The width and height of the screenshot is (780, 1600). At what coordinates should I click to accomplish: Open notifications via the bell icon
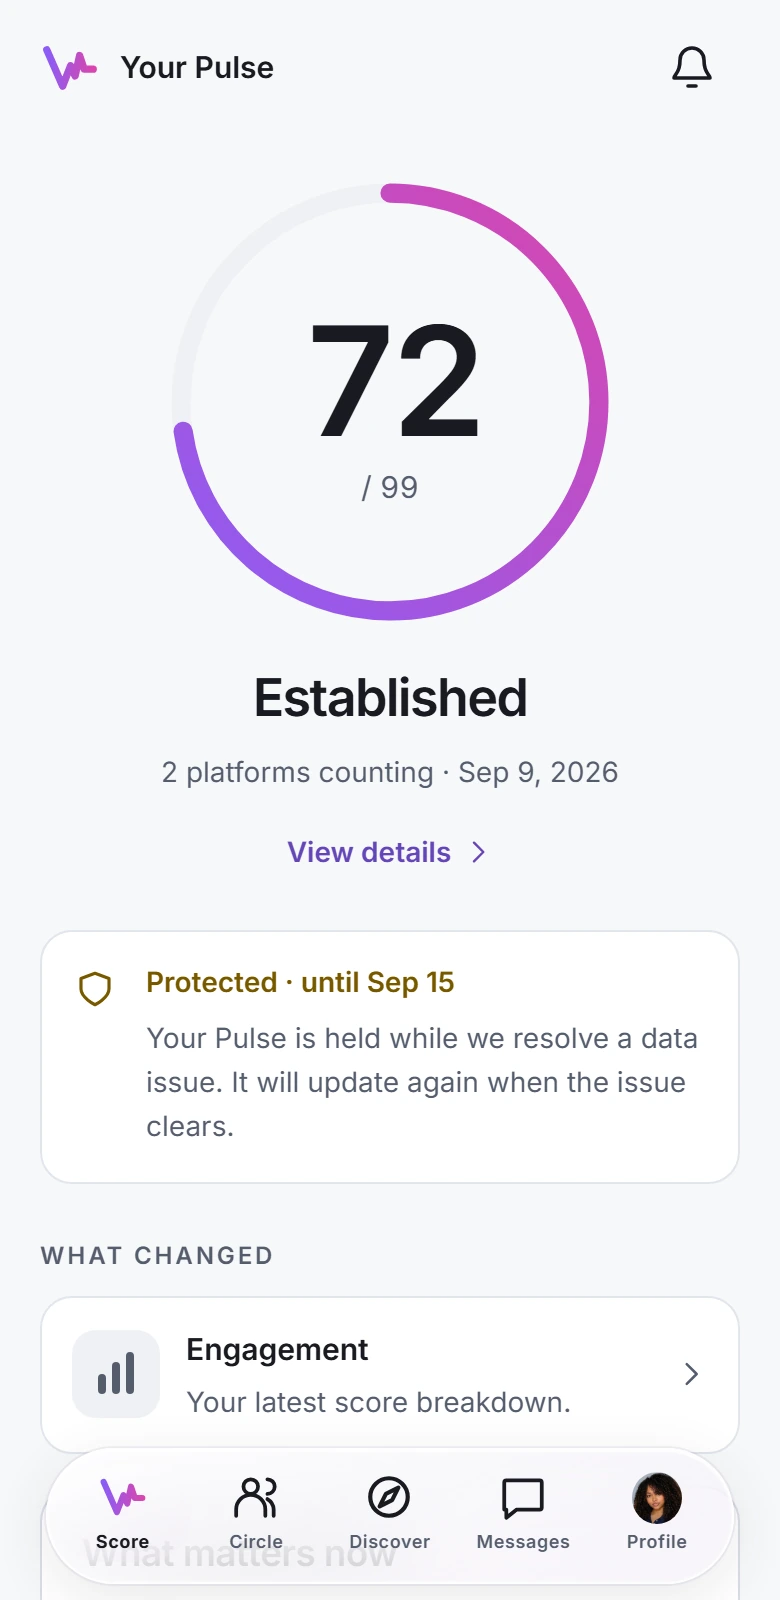(x=691, y=67)
